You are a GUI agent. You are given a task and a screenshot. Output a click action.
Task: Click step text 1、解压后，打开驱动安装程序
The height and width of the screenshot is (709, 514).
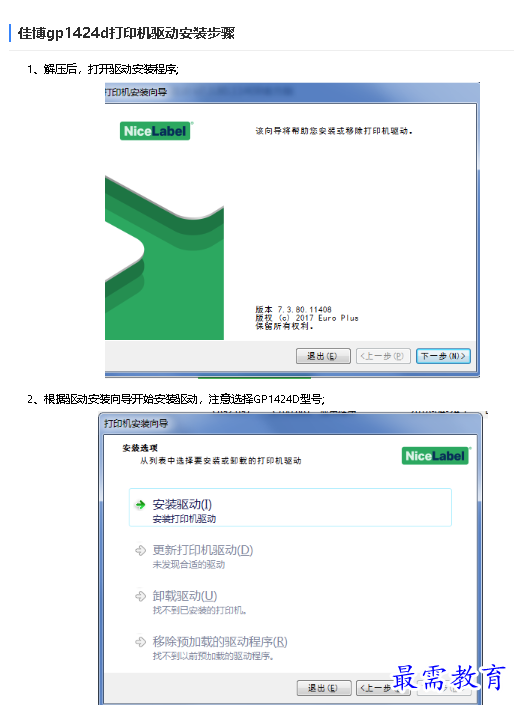(x=103, y=69)
